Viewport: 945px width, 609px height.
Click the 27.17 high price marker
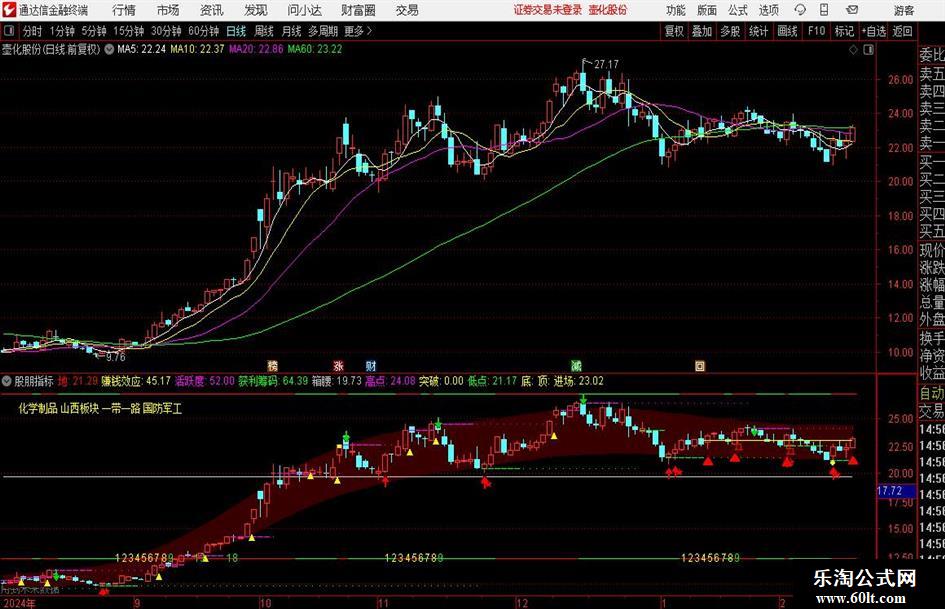[606, 64]
